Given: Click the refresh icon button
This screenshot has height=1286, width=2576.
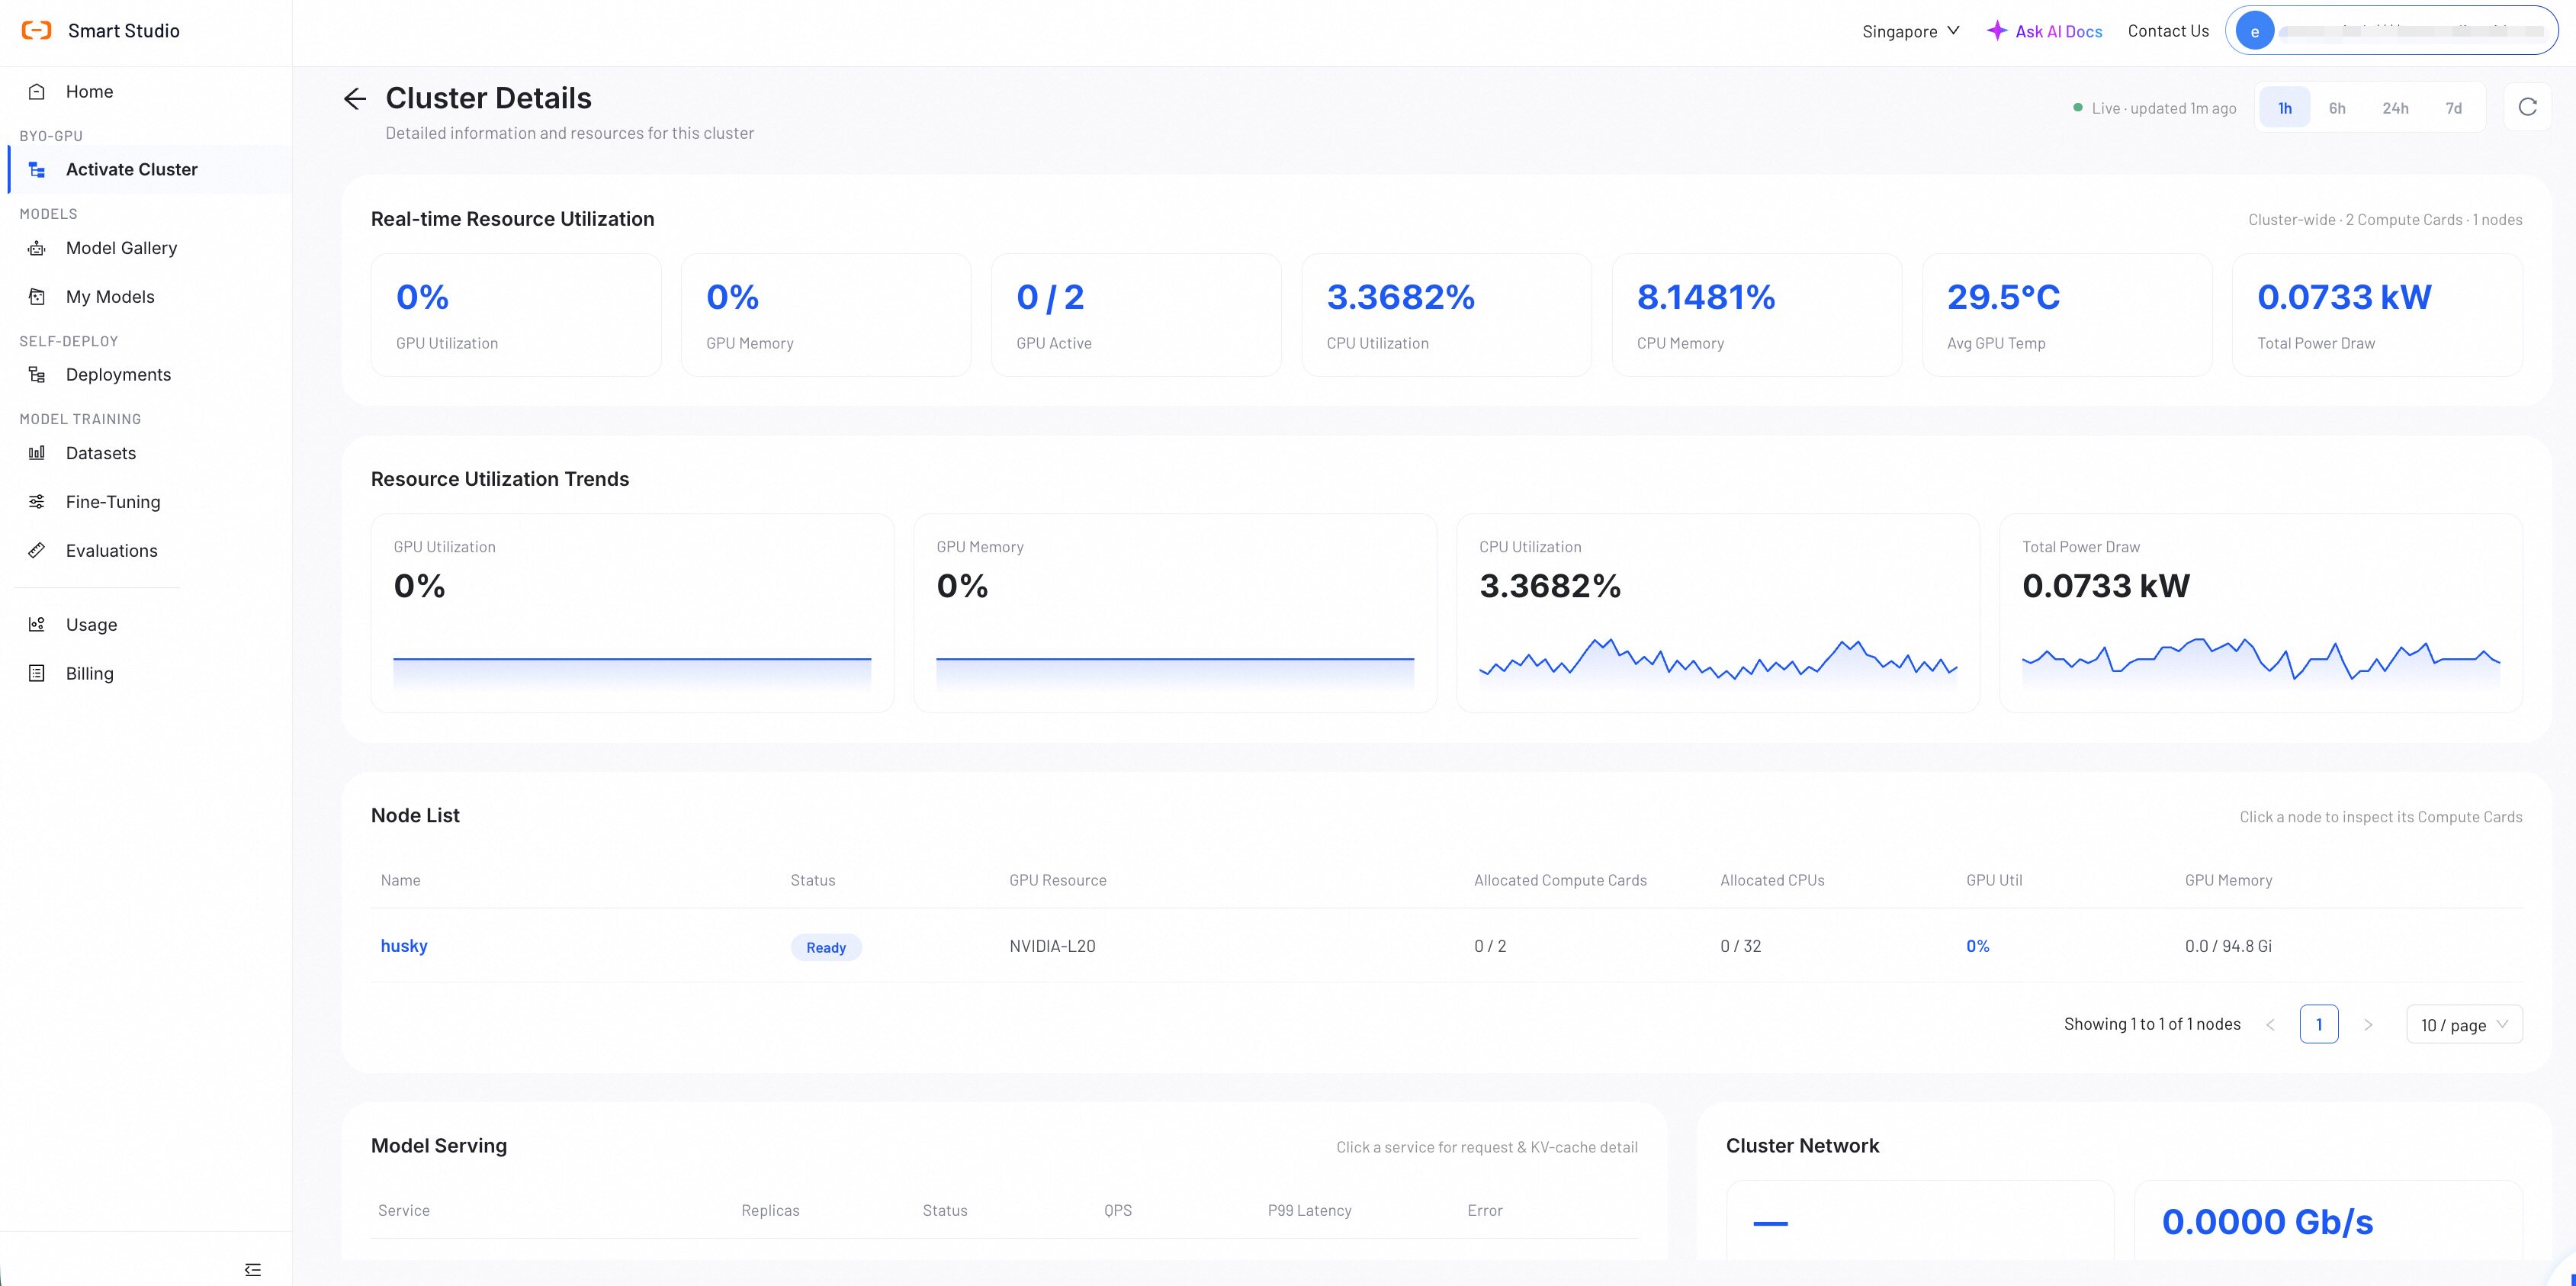Looking at the screenshot, I should 2527,107.
